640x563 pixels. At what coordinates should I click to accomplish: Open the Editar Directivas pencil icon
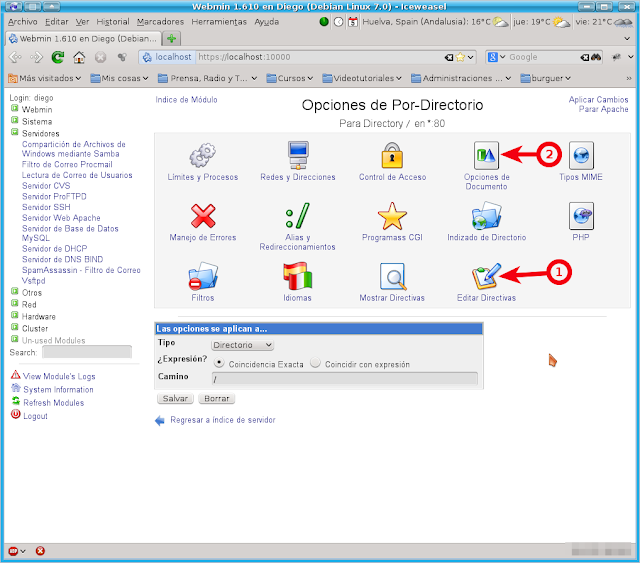click(x=486, y=276)
